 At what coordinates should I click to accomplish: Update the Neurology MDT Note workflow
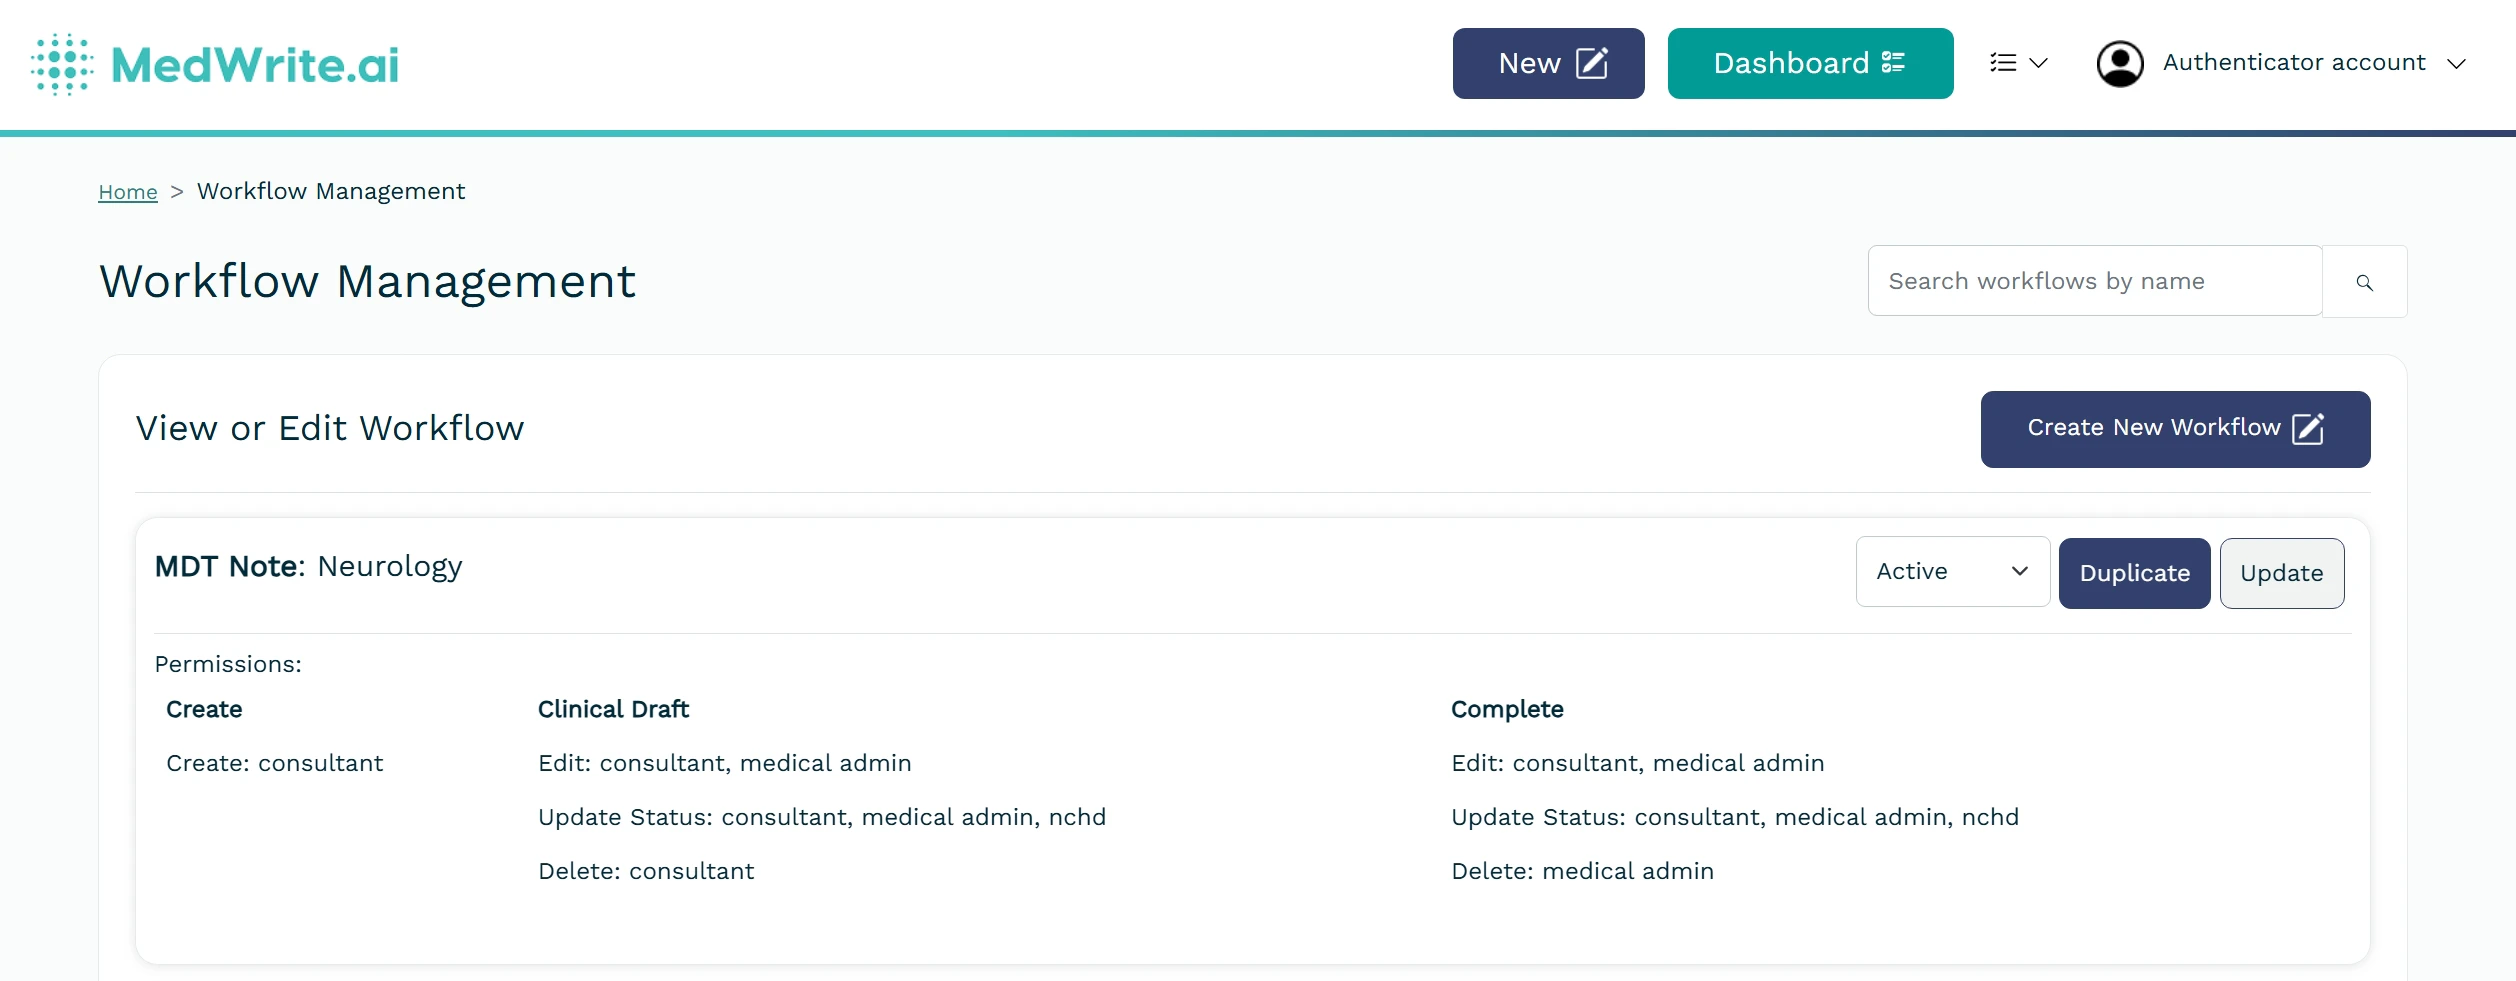coord(2281,572)
